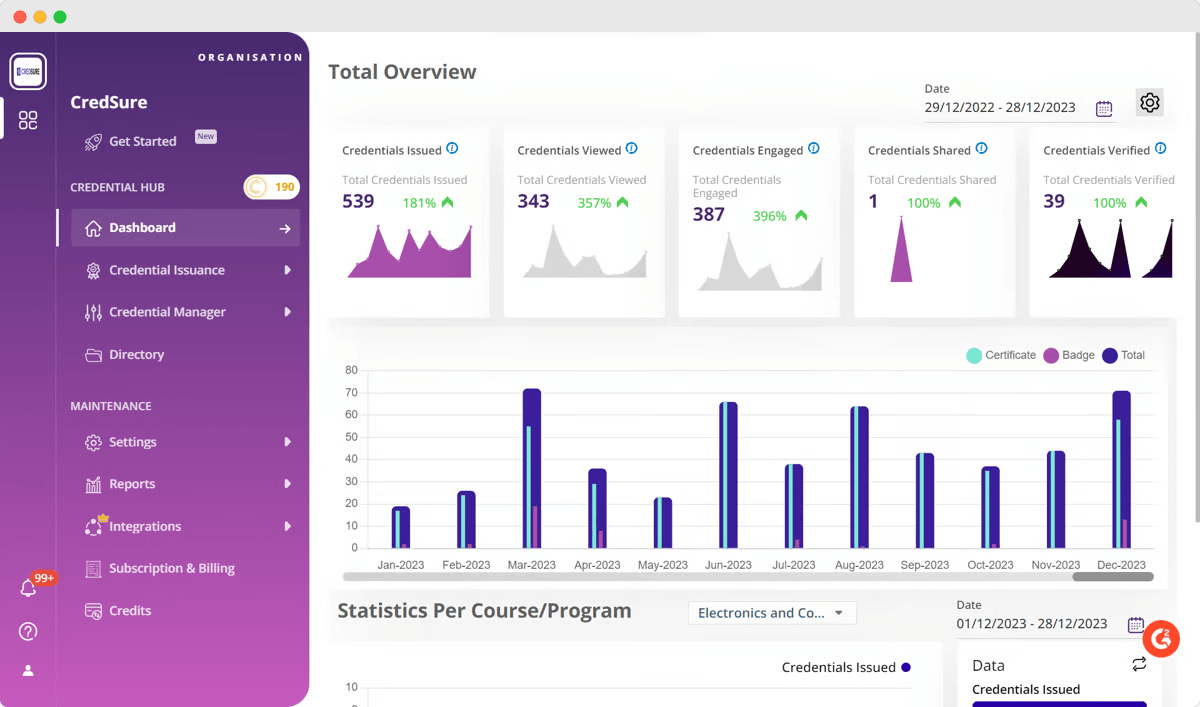Click the chart horizontal scrollbar thumb
This screenshot has height=707, width=1200.
tap(1113, 577)
